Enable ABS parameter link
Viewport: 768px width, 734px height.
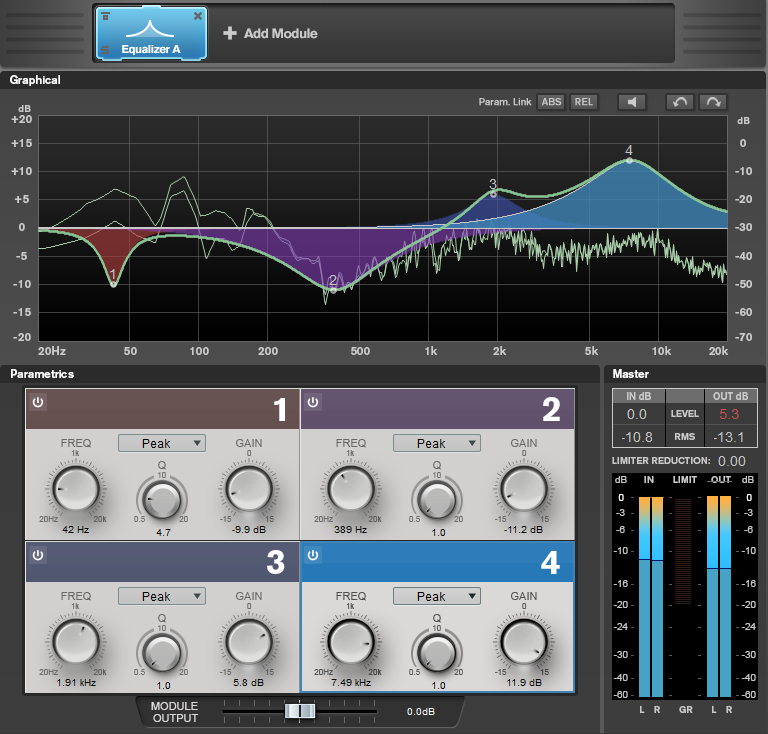551,102
